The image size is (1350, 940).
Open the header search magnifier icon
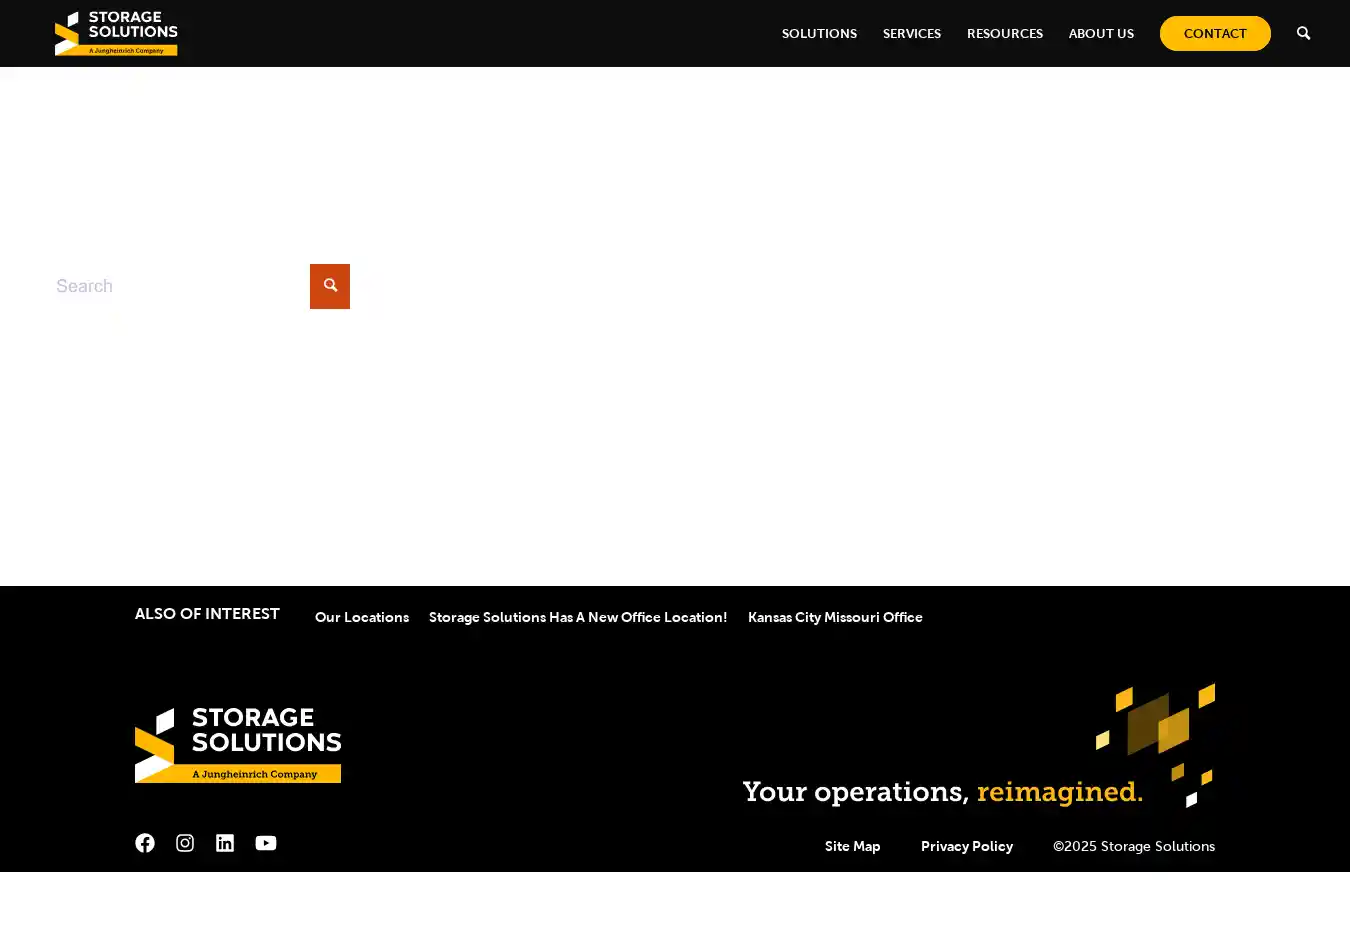(1303, 33)
